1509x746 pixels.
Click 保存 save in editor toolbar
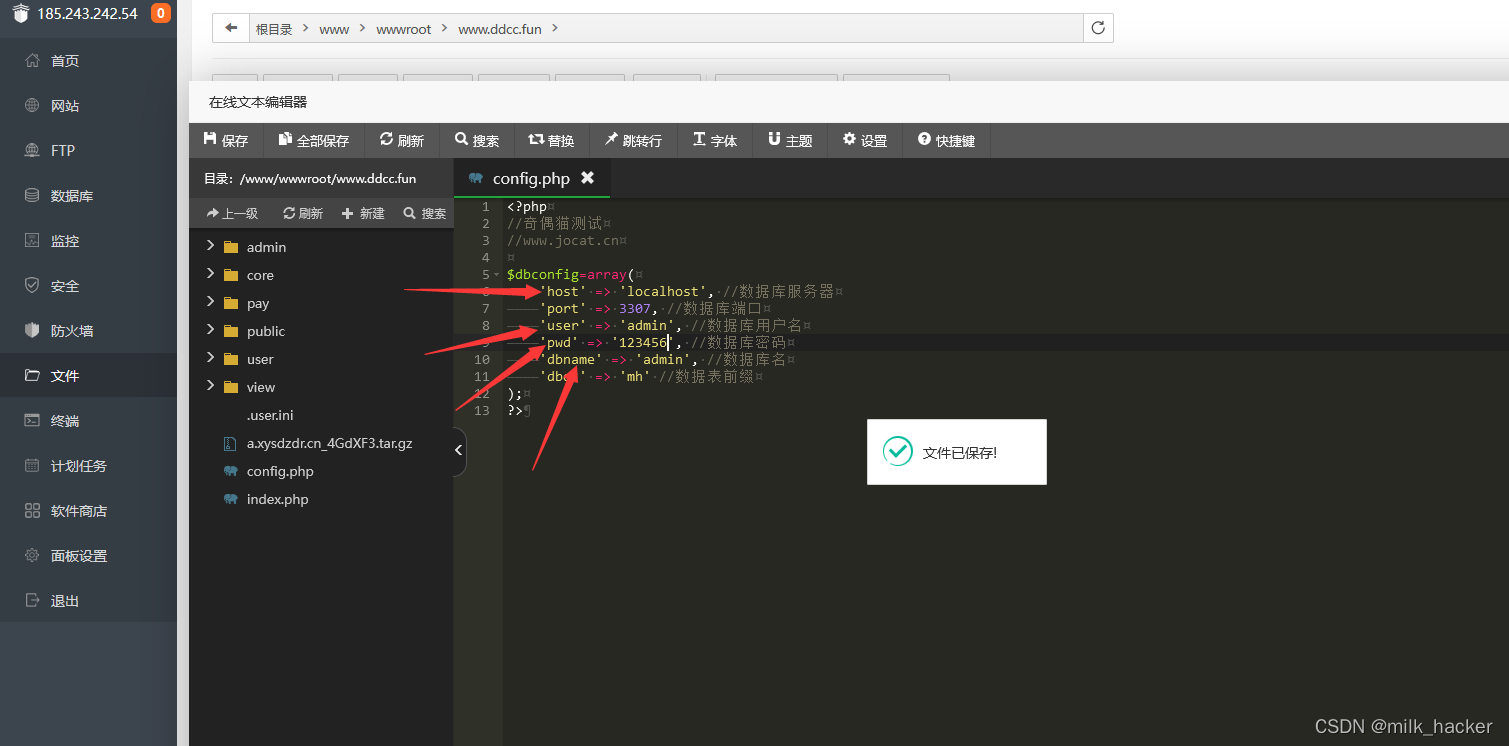[226, 141]
